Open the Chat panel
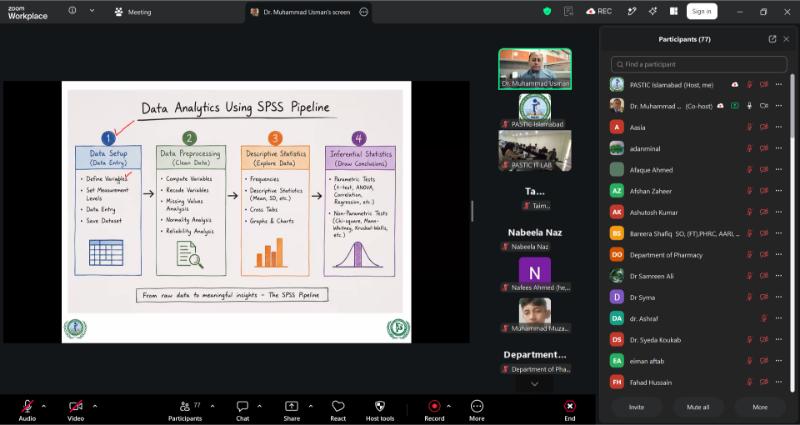The height and width of the screenshot is (425, 800). coord(242,411)
